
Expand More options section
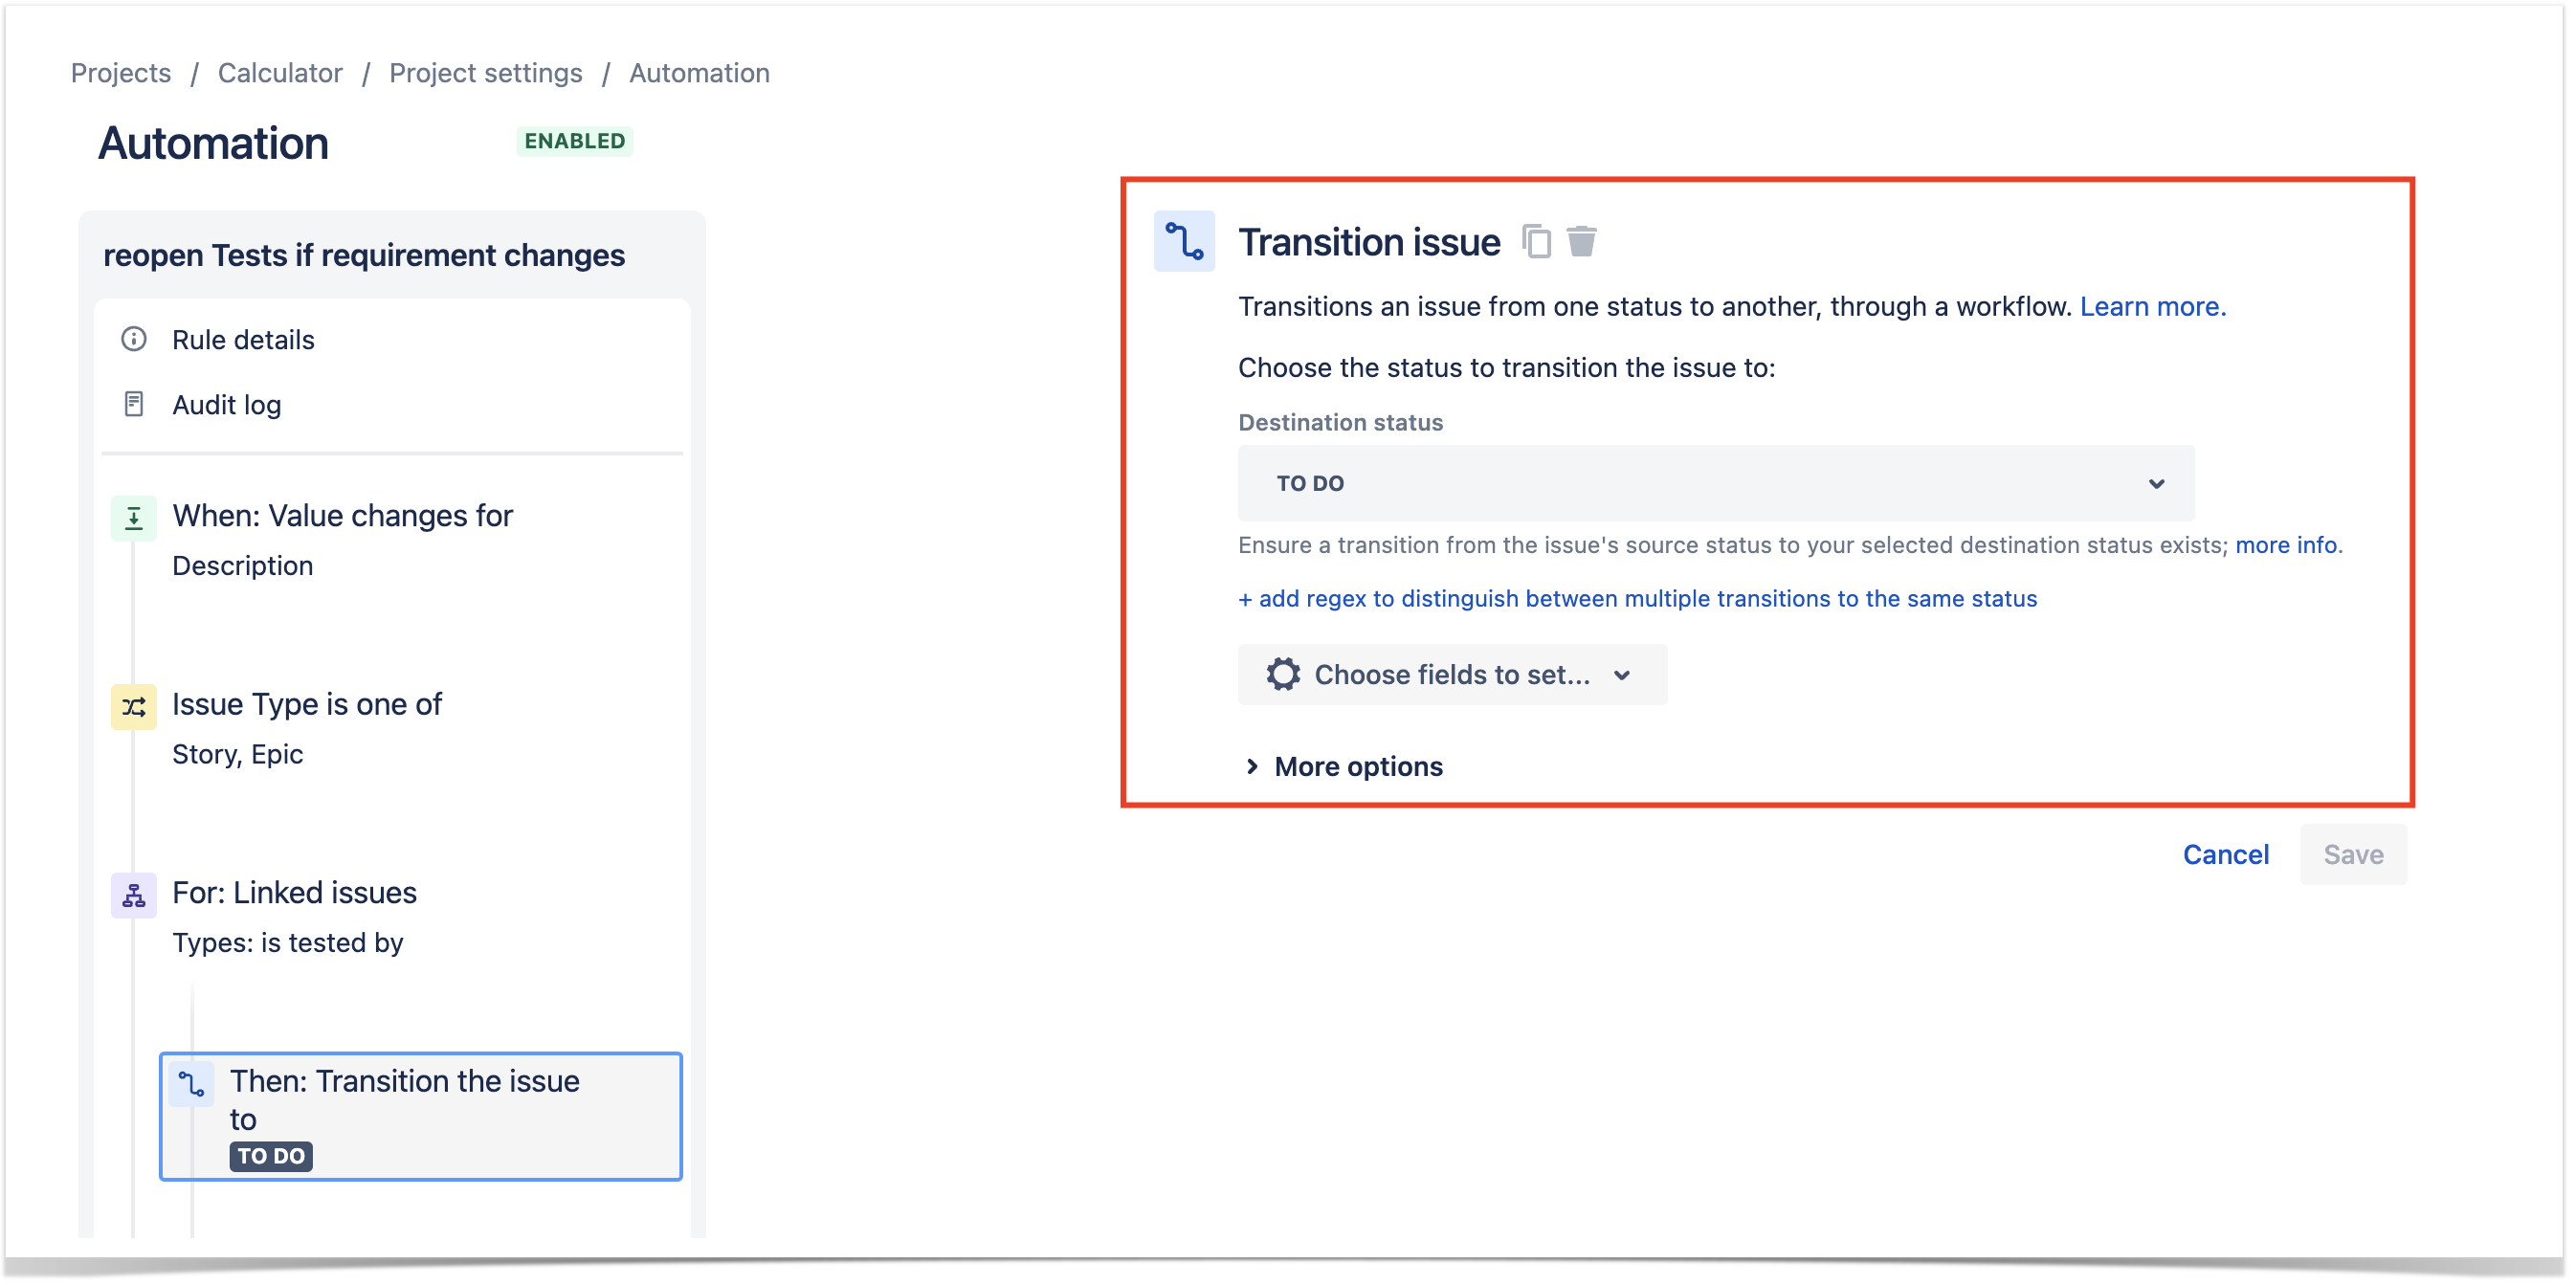1346,768
